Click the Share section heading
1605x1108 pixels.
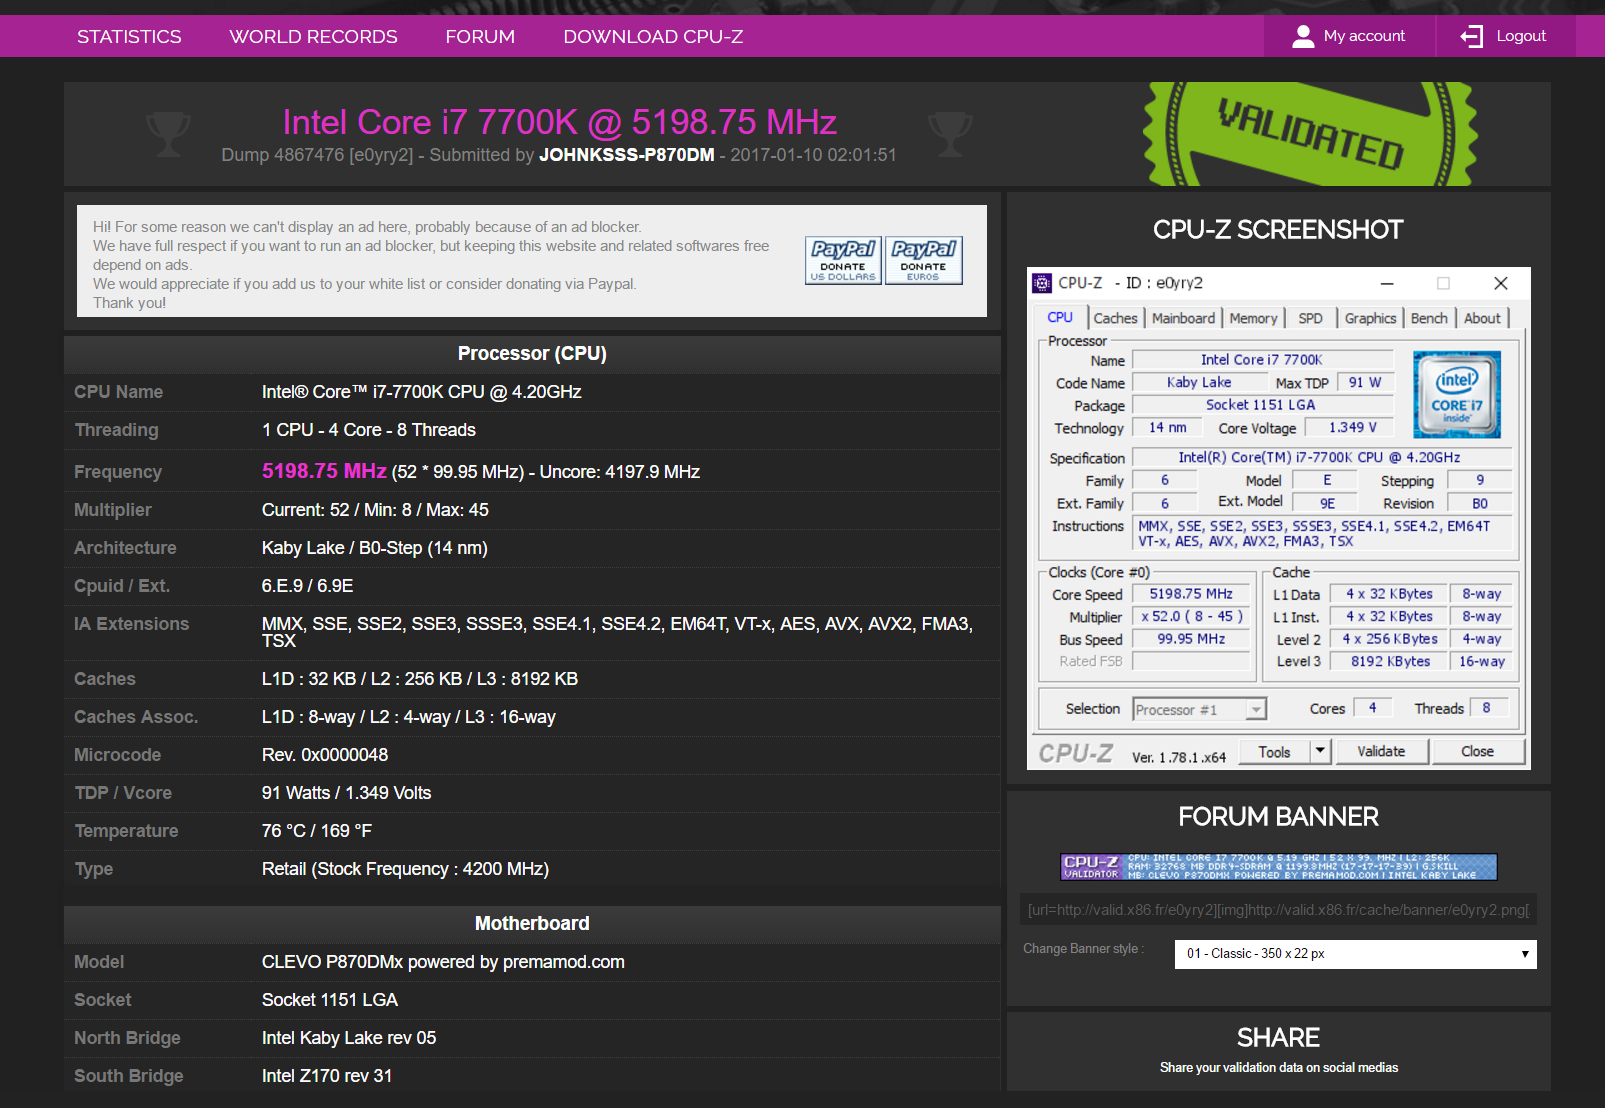click(x=1278, y=1037)
